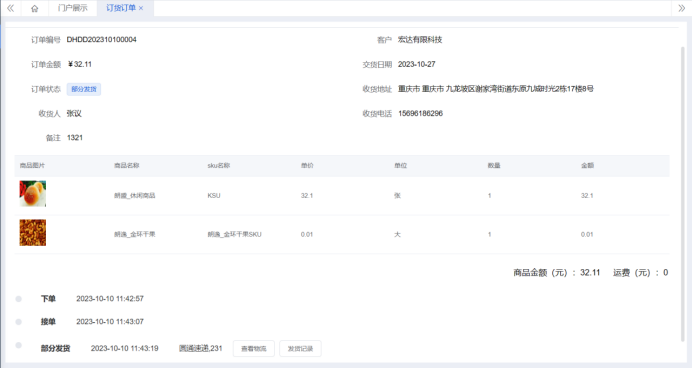Click the sku名称 column header

(x=219, y=166)
